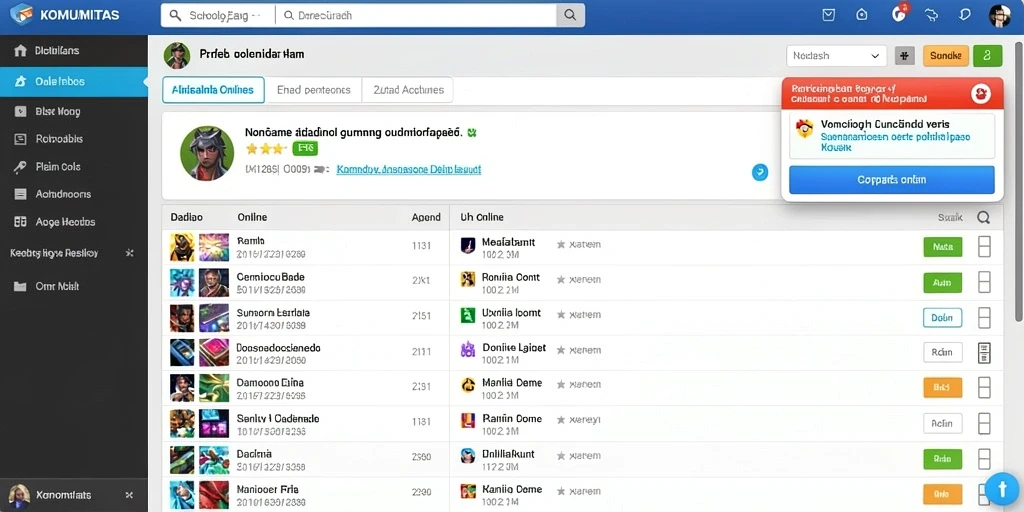Click the page header profile avatar
This screenshot has width=1024, height=512.
tap(176, 56)
